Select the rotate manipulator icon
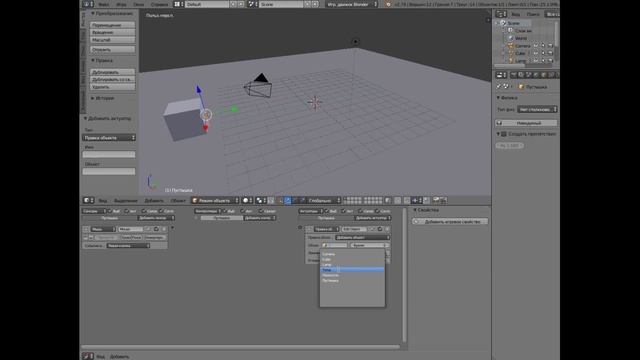The width and height of the screenshot is (640, 360). tap(295, 200)
